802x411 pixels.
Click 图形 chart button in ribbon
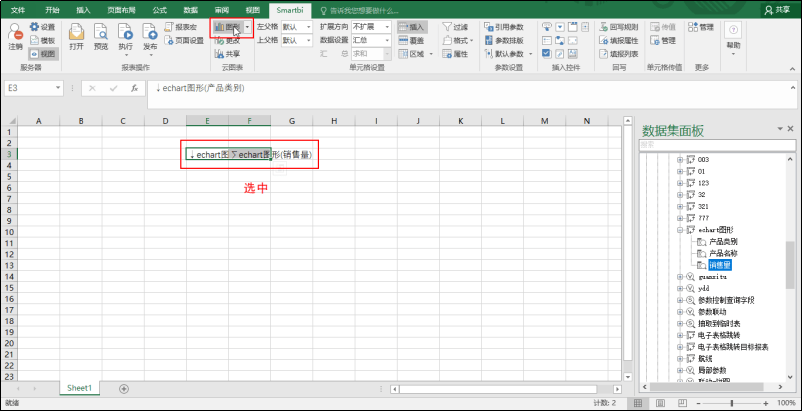click(228, 27)
